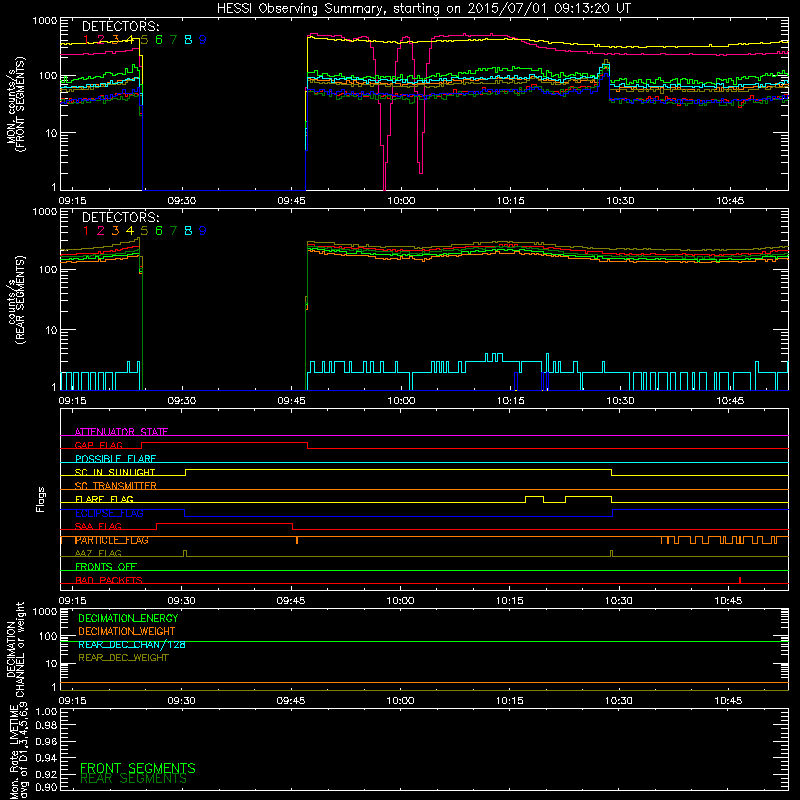The image size is (800, 800).
Task: Click the REAR SEGMENTS livetime legend label
Action: [x=134, y=779]
